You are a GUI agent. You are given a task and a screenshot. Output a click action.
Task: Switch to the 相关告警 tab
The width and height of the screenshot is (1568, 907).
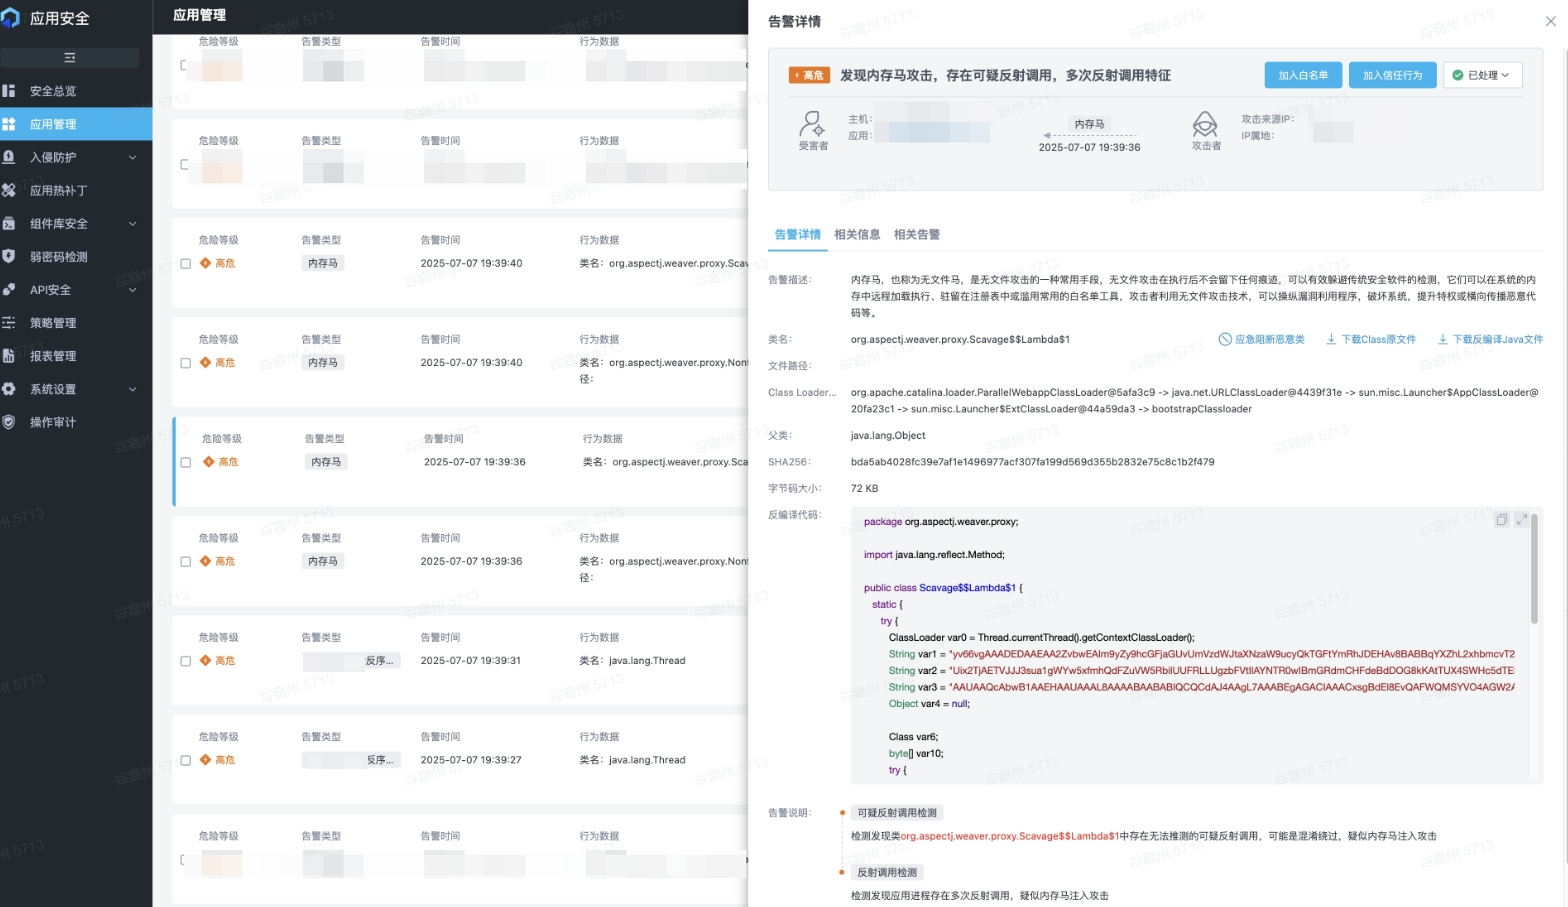pyautogui.click(x=916, y=234)
